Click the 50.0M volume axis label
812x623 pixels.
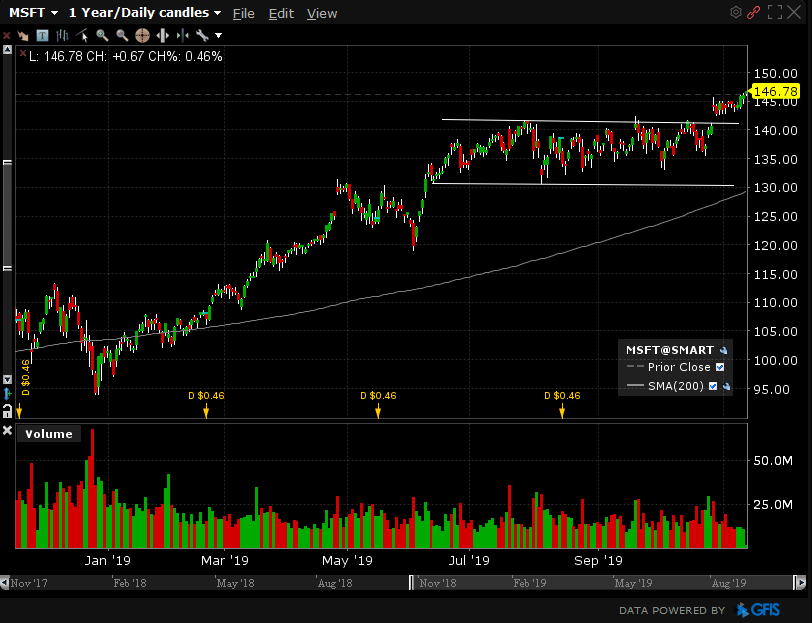(773, 460)
